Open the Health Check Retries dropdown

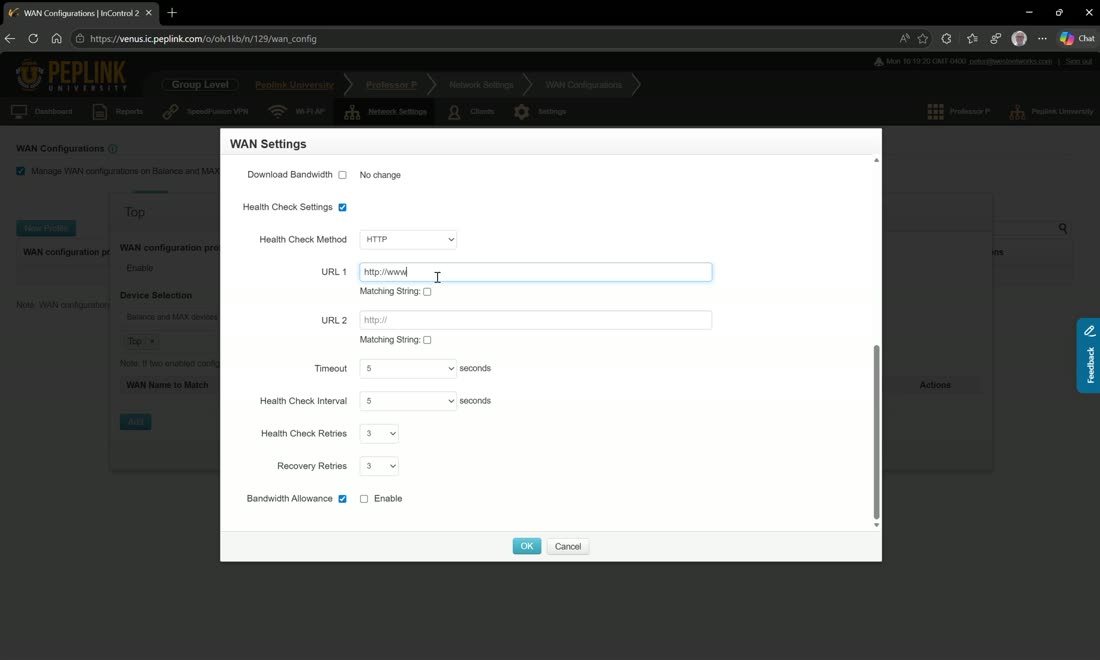tap(379, 433)
